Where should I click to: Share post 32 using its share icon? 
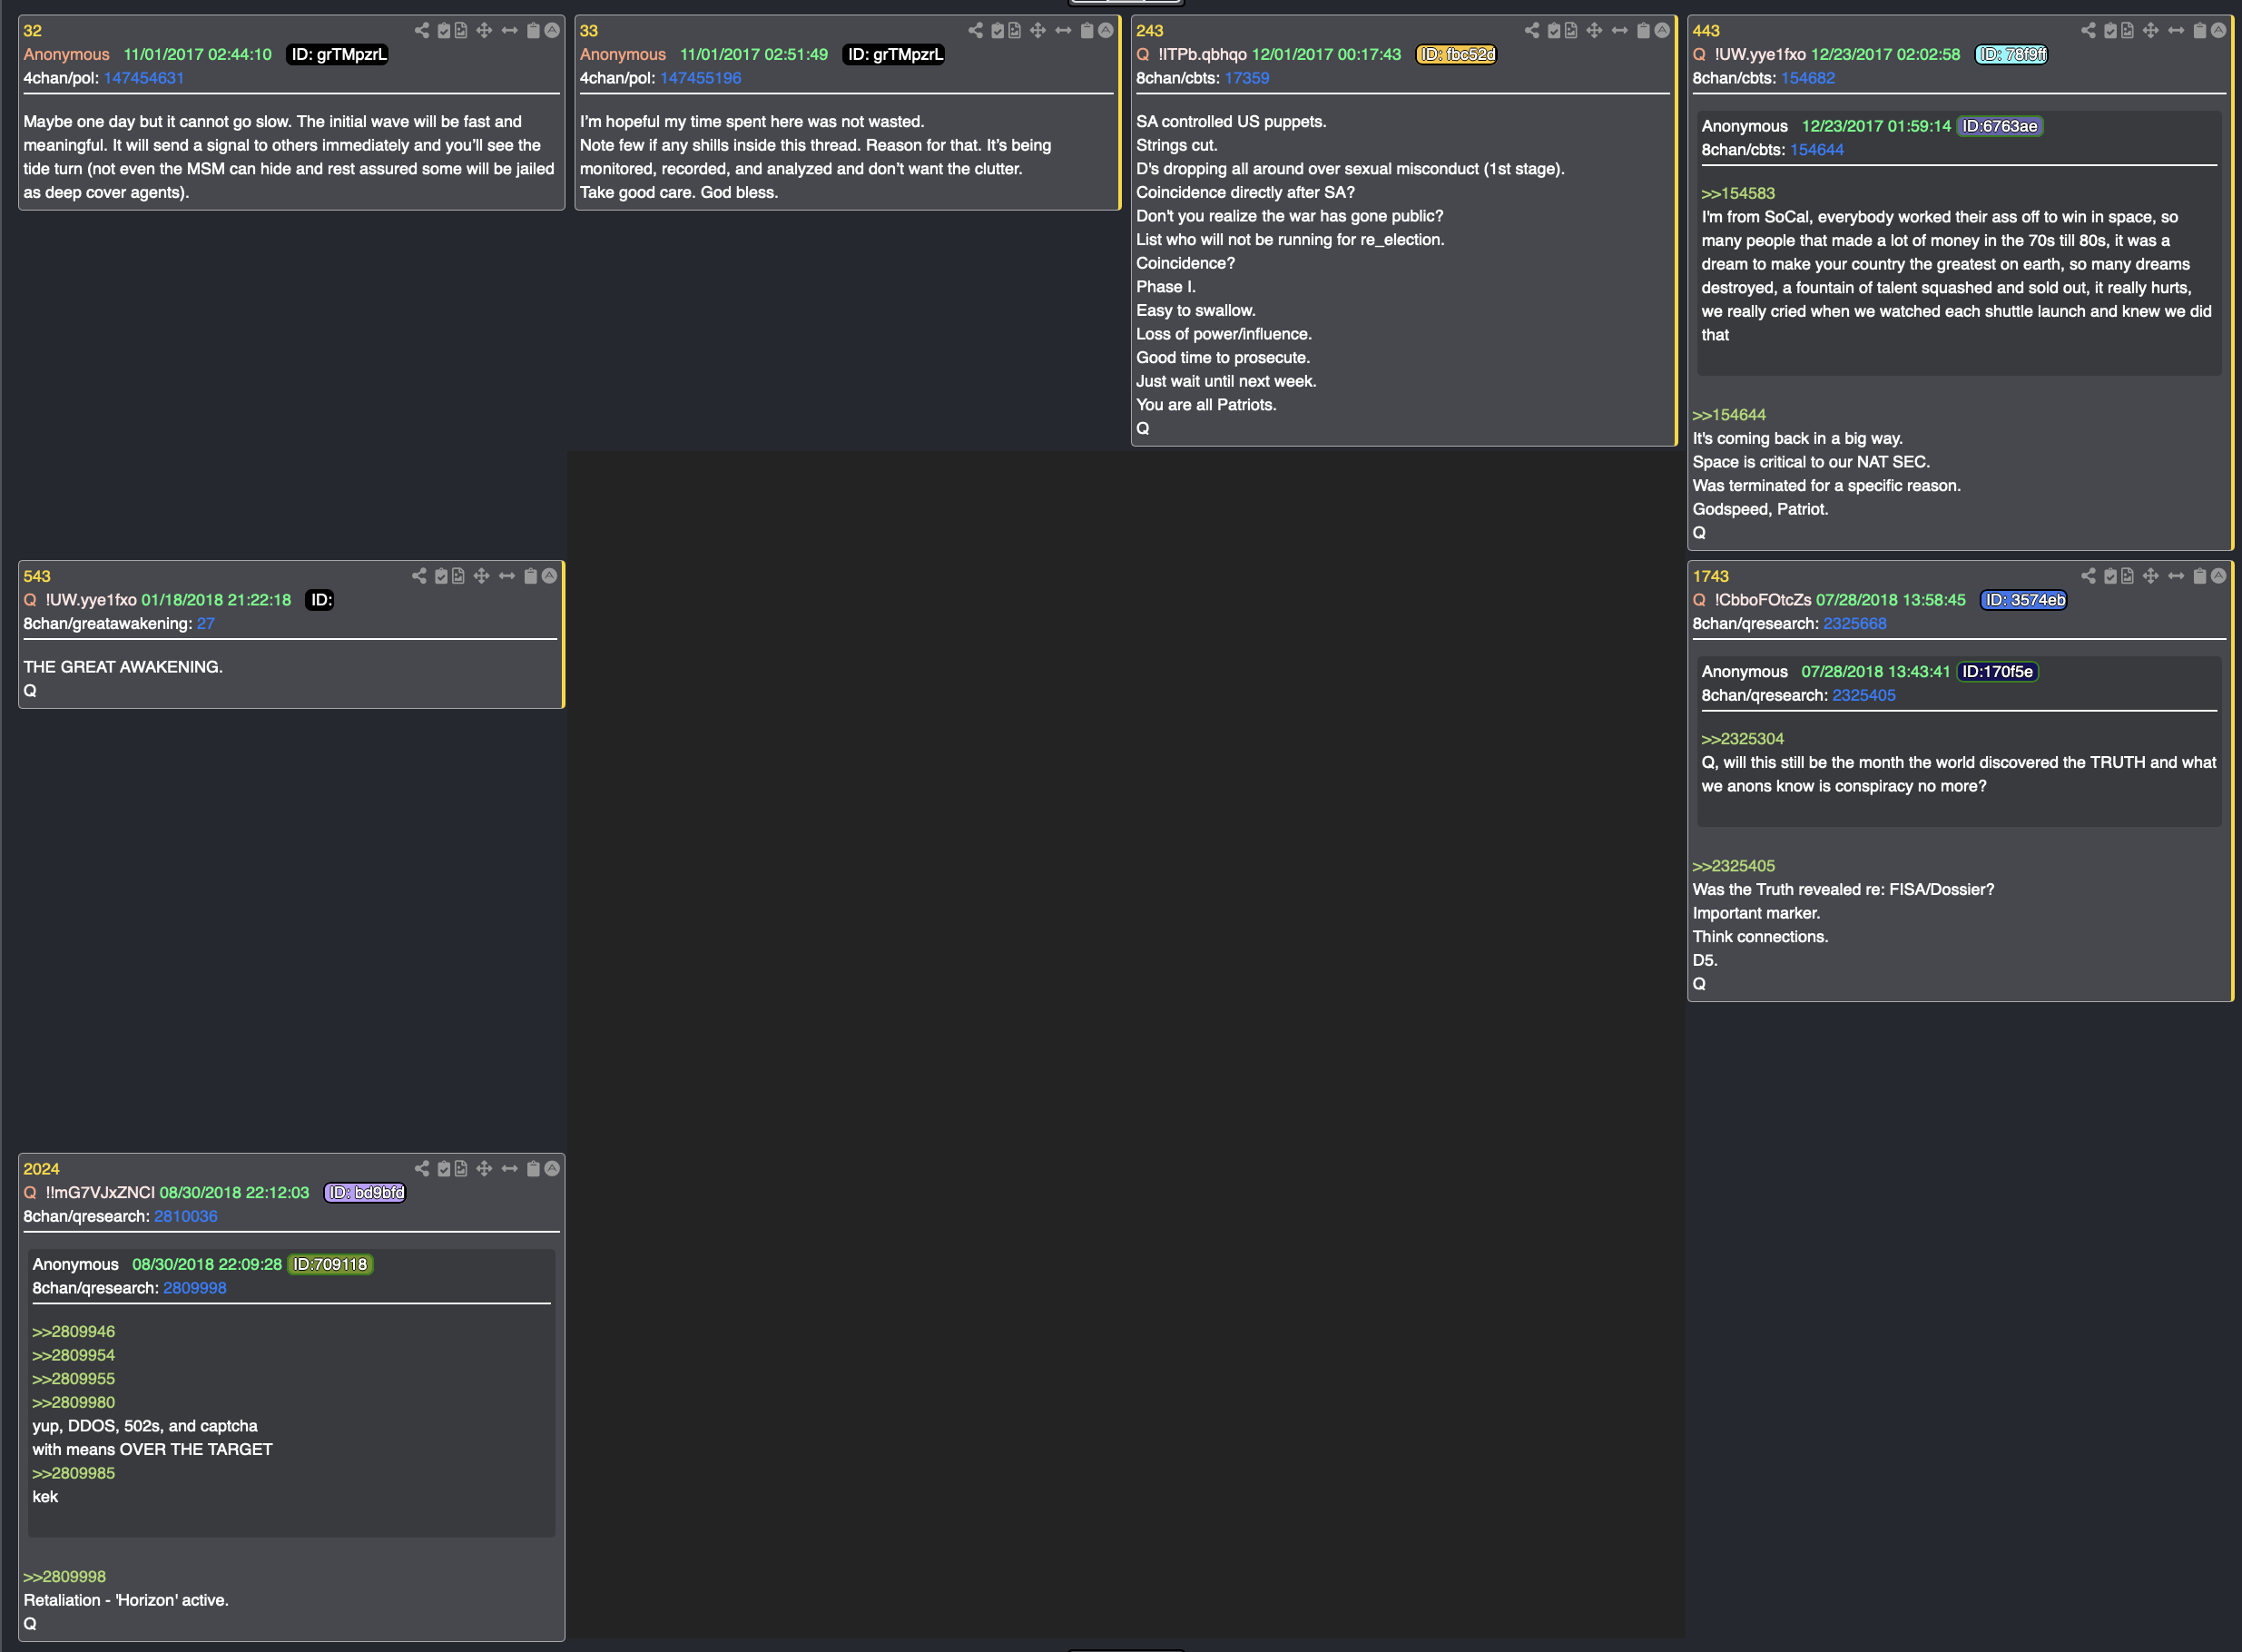[x=422, y=30]
